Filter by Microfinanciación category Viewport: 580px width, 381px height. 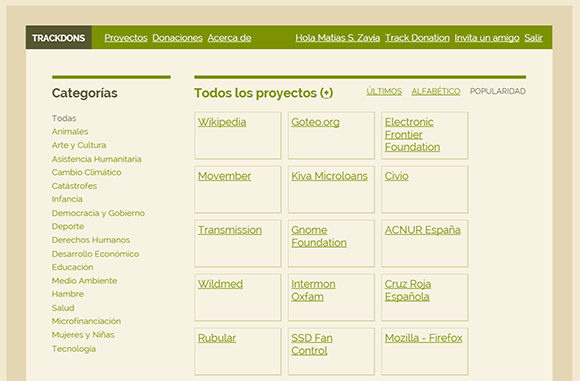point(86,321)
